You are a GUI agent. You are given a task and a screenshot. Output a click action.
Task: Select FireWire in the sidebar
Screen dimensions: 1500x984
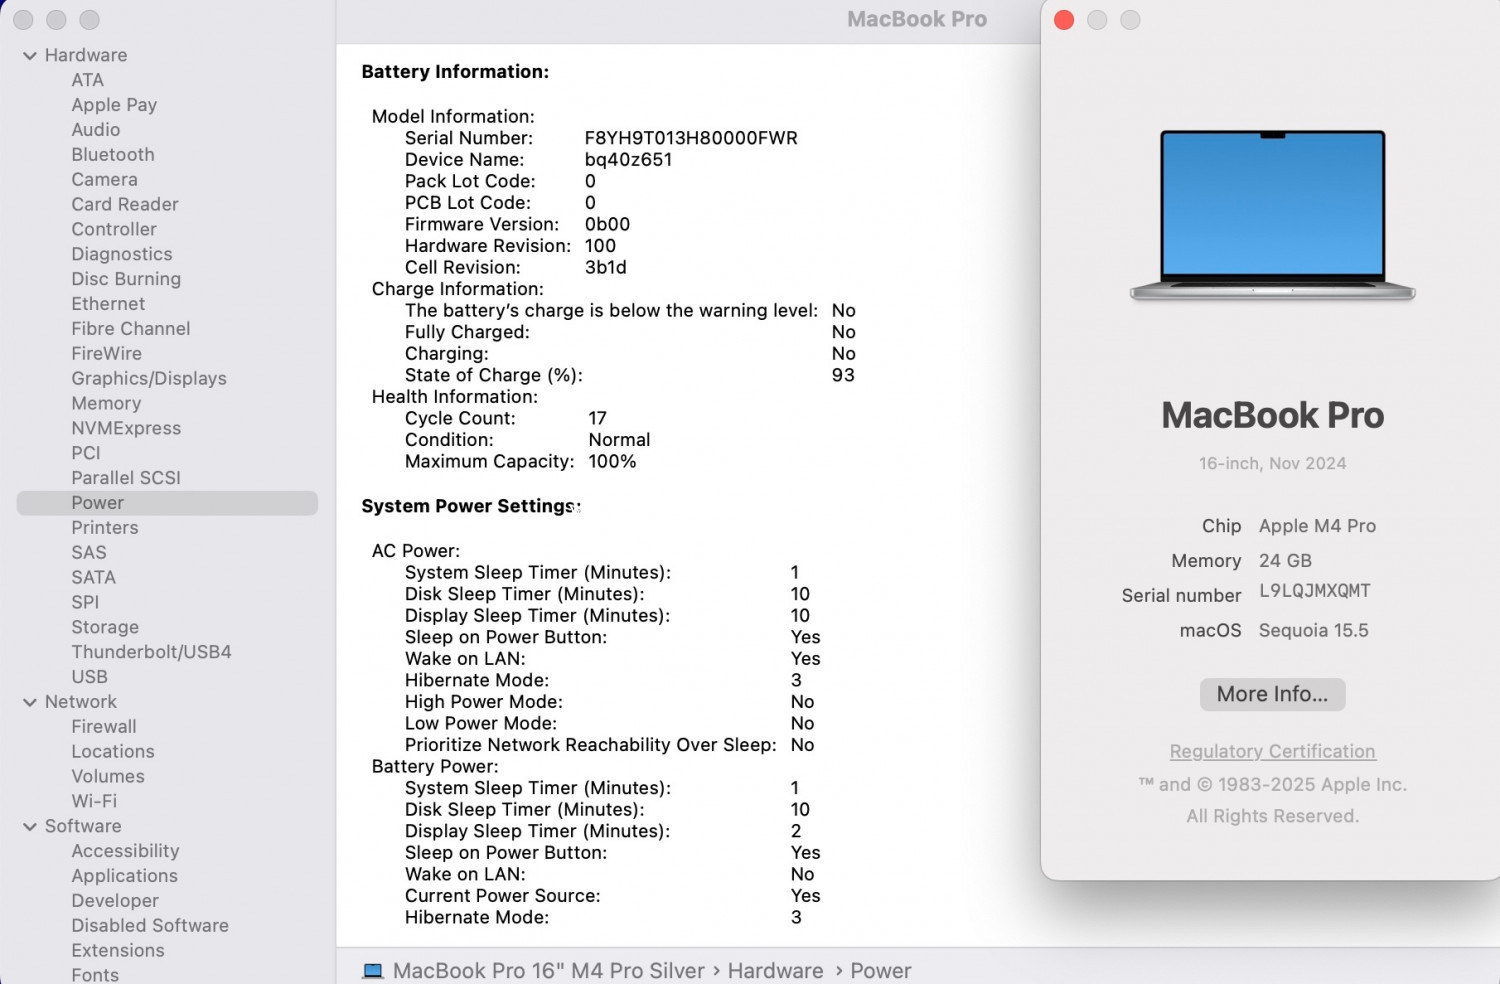106,354
